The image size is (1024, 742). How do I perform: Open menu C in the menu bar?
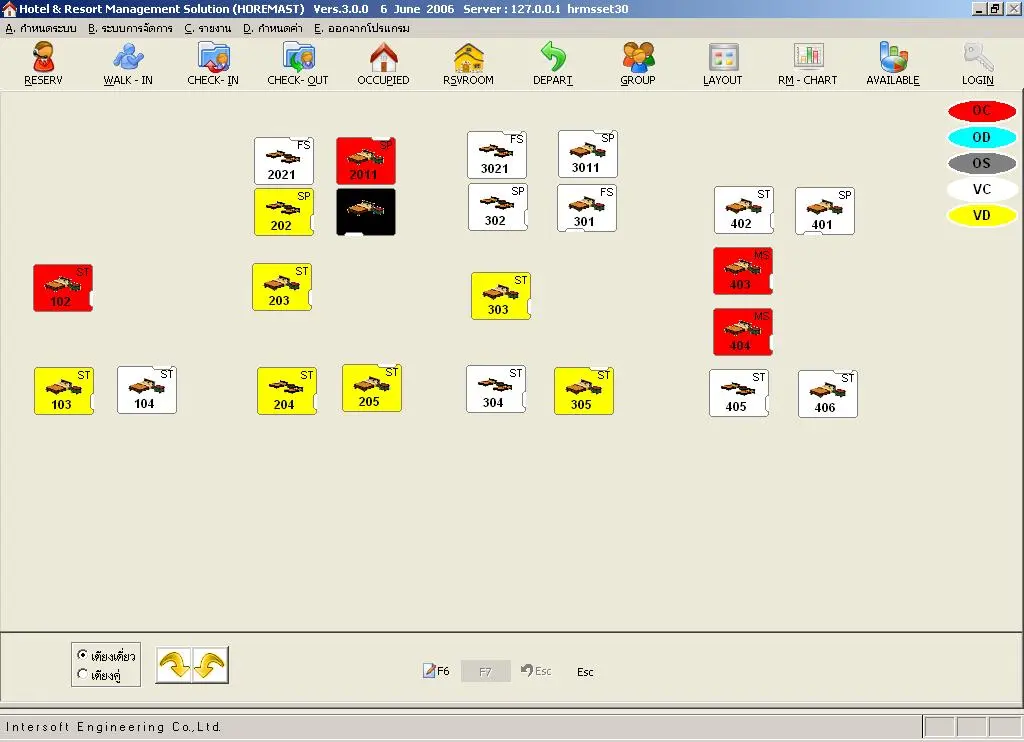(208, 28)
